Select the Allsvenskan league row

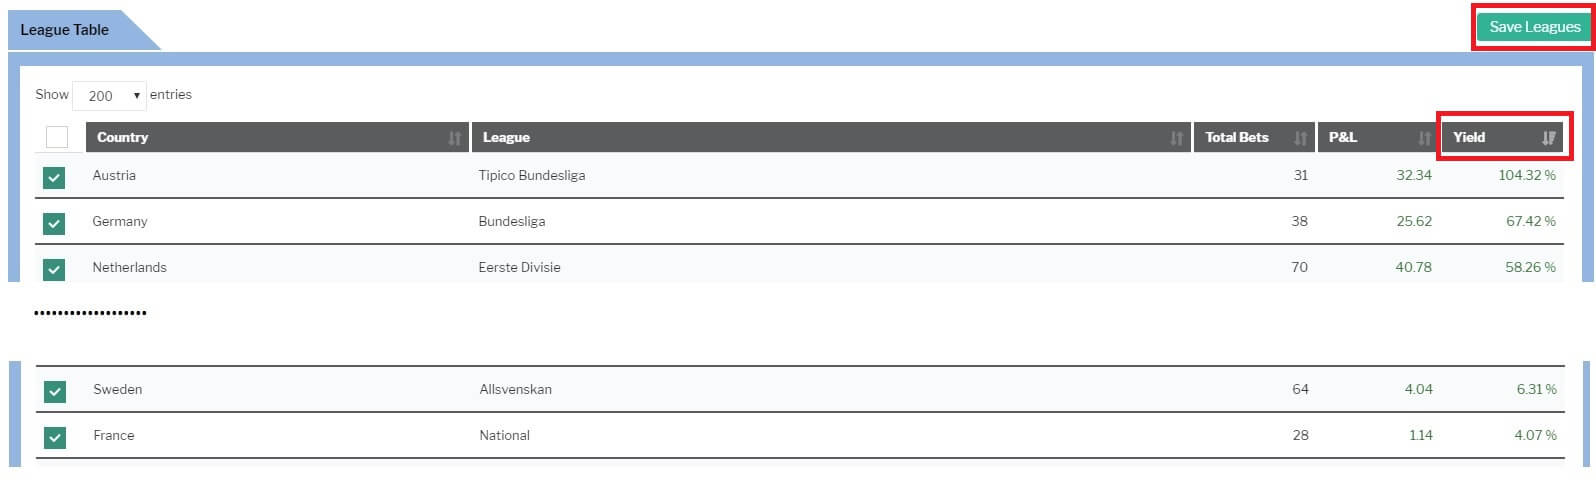click(x=800, y=389)
